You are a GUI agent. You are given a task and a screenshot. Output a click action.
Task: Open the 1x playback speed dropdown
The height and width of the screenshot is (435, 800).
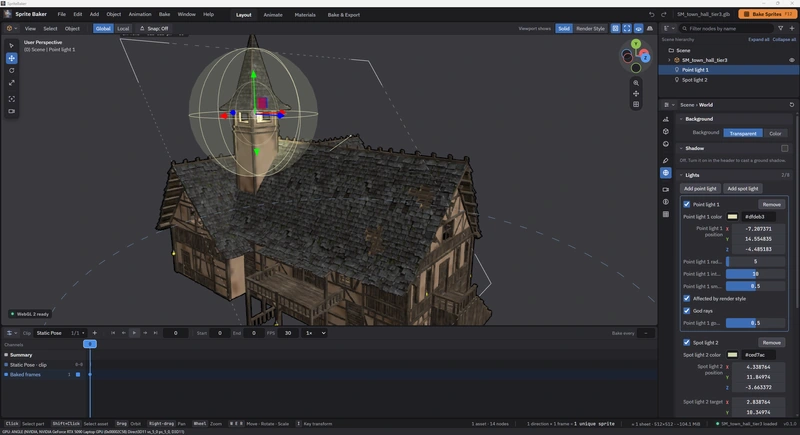tap(314, 333)
